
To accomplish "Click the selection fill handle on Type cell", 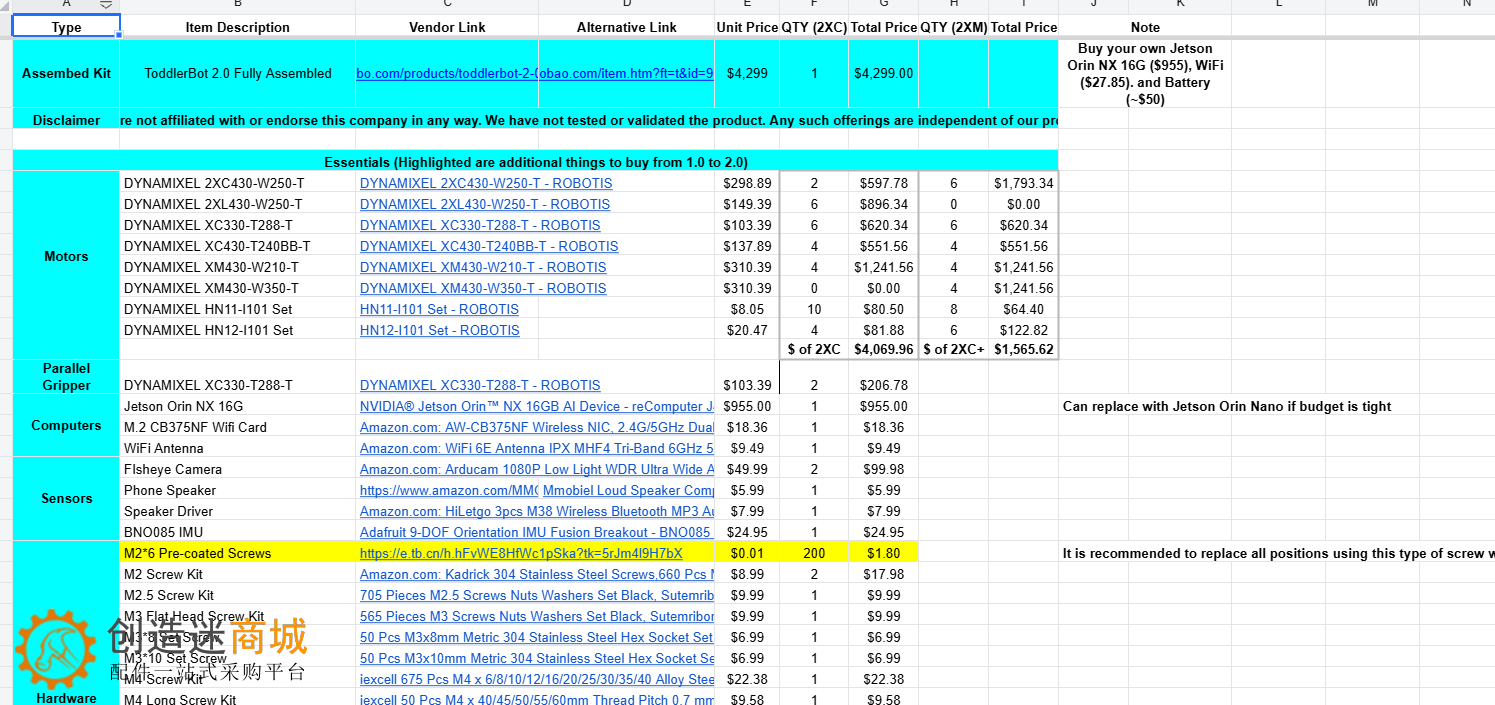I will coord(119,36).
